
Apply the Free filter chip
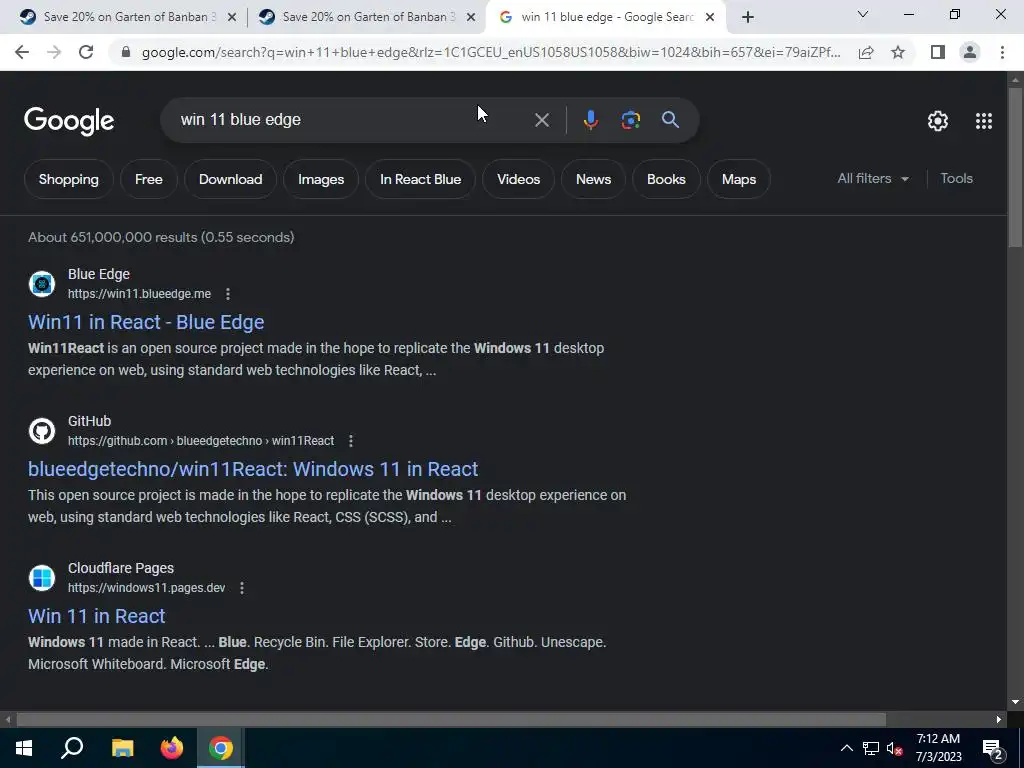149,179
